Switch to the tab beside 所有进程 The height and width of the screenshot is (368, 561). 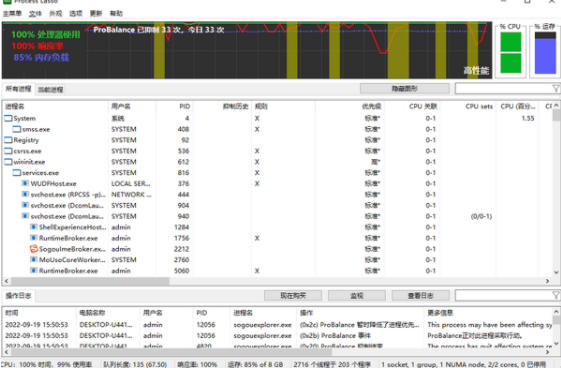pos(50,90)
